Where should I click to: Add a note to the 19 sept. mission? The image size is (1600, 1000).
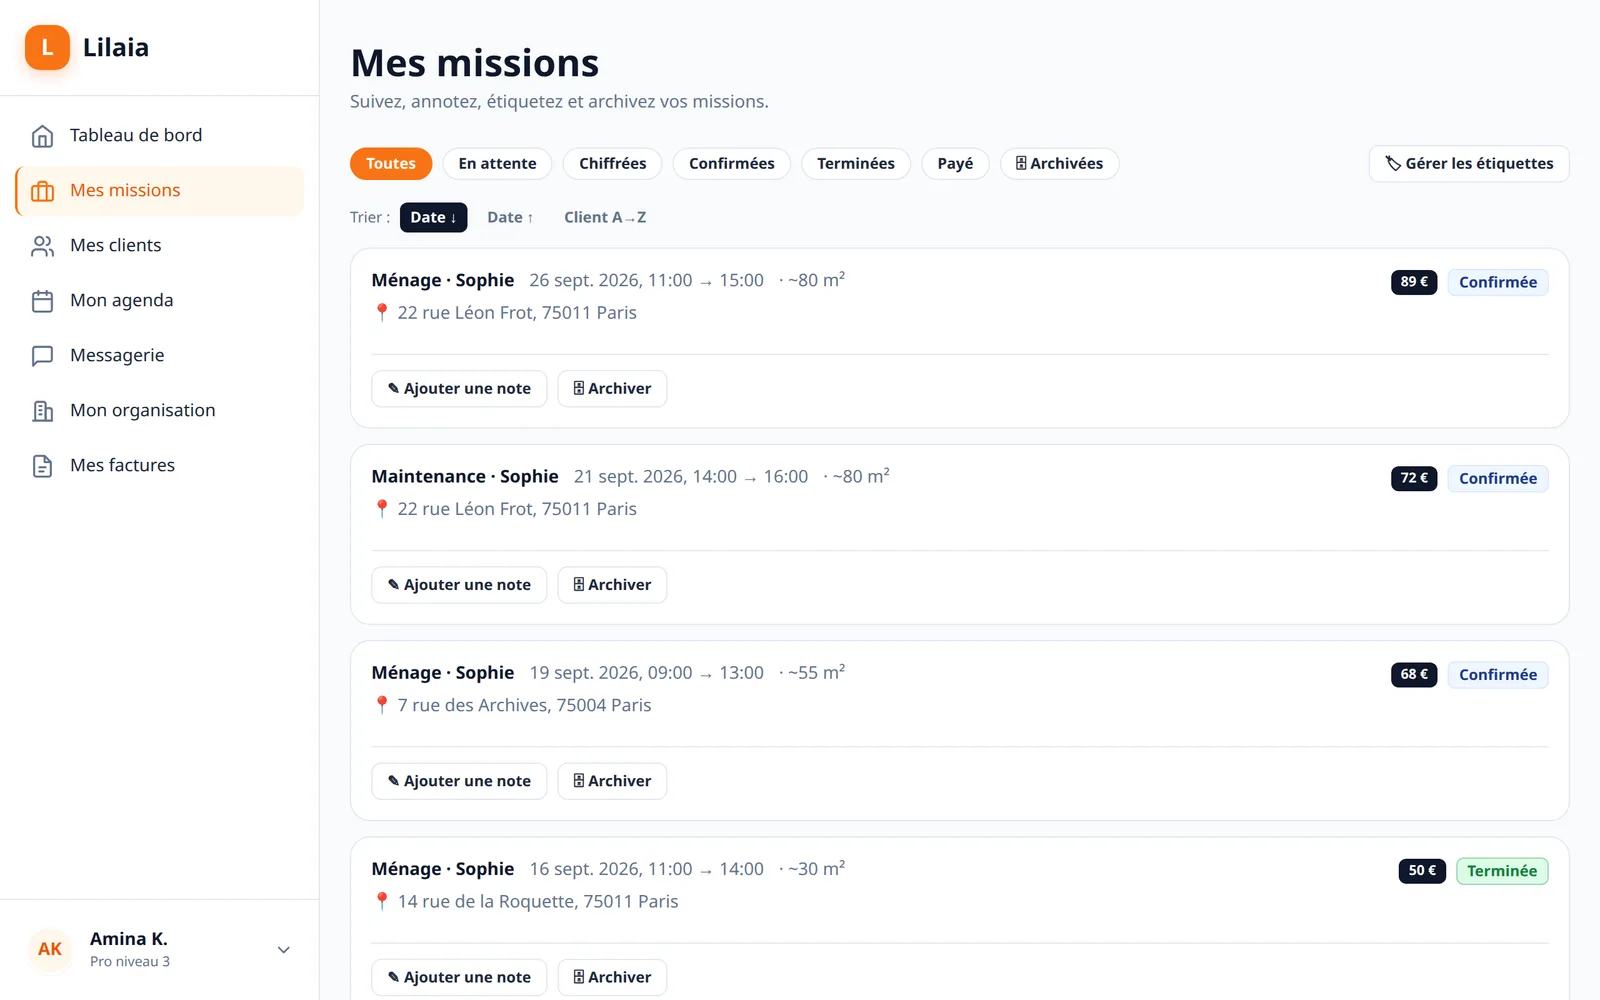coord(459,781)
